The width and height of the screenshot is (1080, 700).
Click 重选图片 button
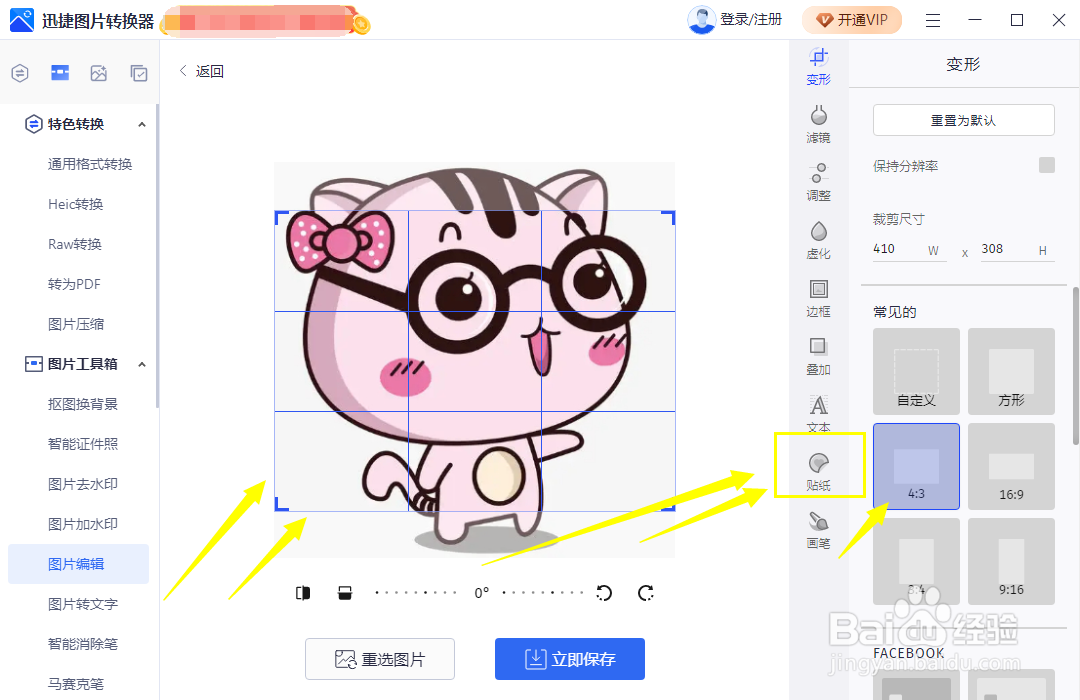(380, 659)
